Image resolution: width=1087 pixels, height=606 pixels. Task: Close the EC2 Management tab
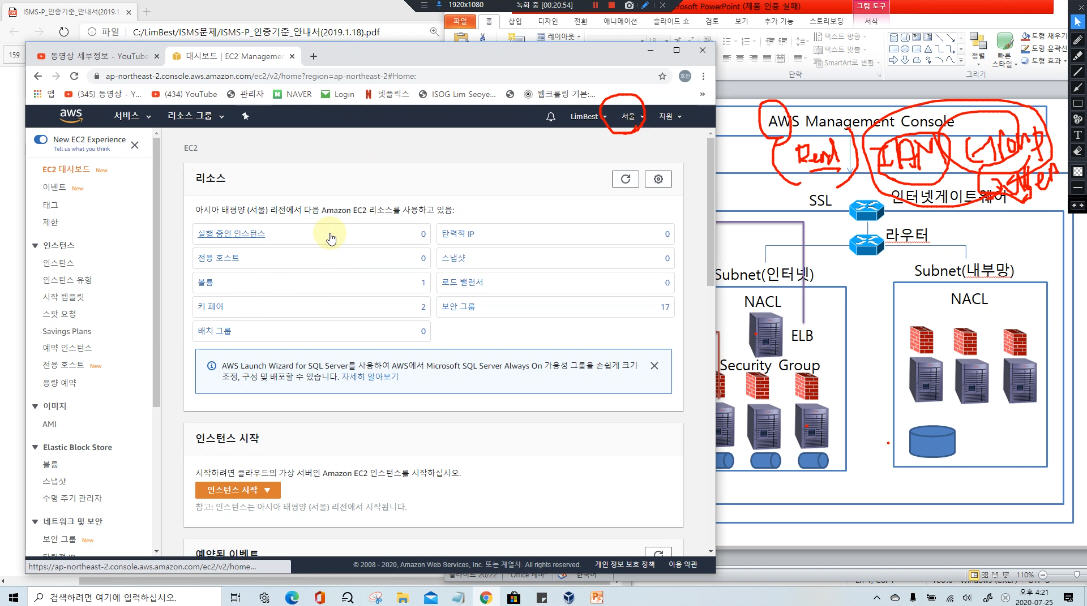[292, 56]
